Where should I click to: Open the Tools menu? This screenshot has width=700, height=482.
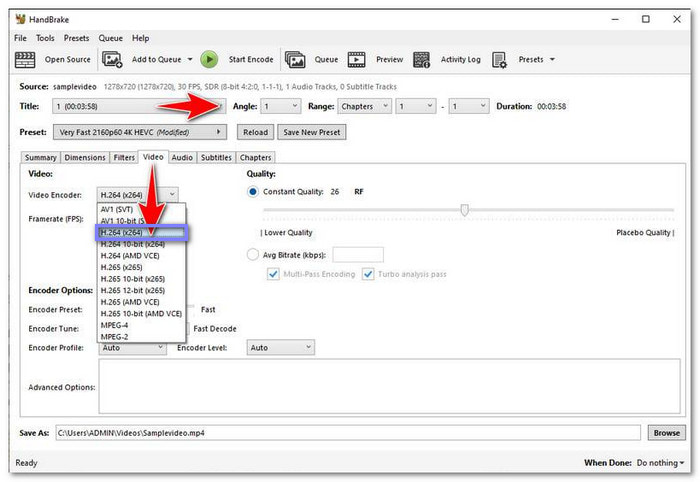point(45,38)
